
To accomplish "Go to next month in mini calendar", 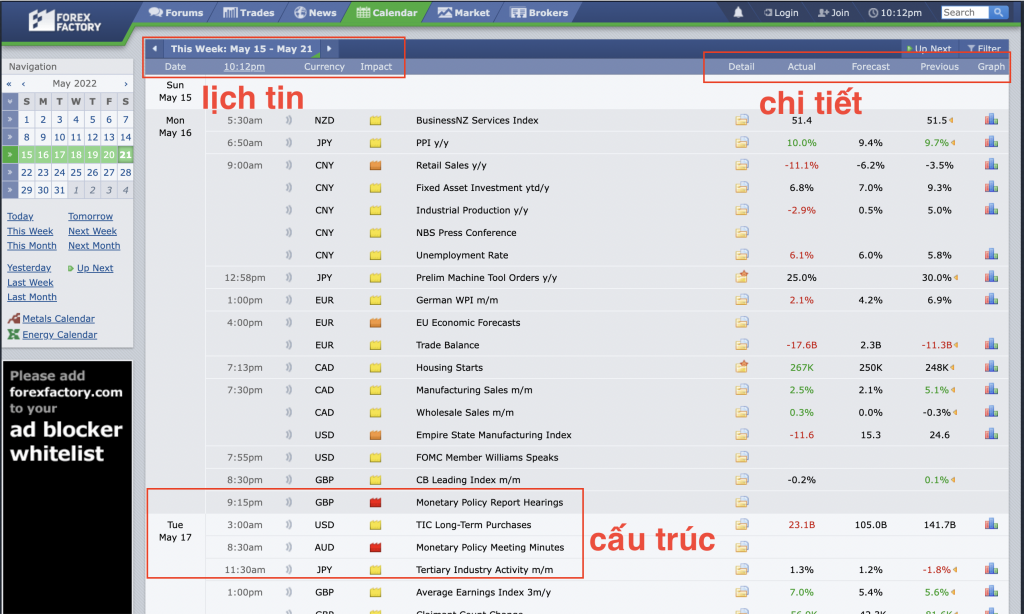I will [x=126, y=84].
